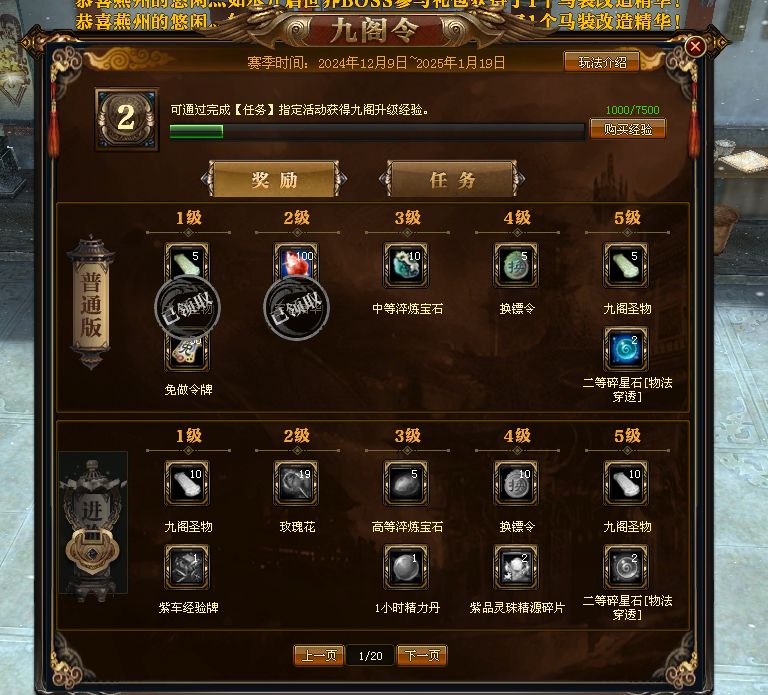Click the 中等淬炼宝石 reward icon
This screenshot has width=768, height=695.
tap(406, 265)
